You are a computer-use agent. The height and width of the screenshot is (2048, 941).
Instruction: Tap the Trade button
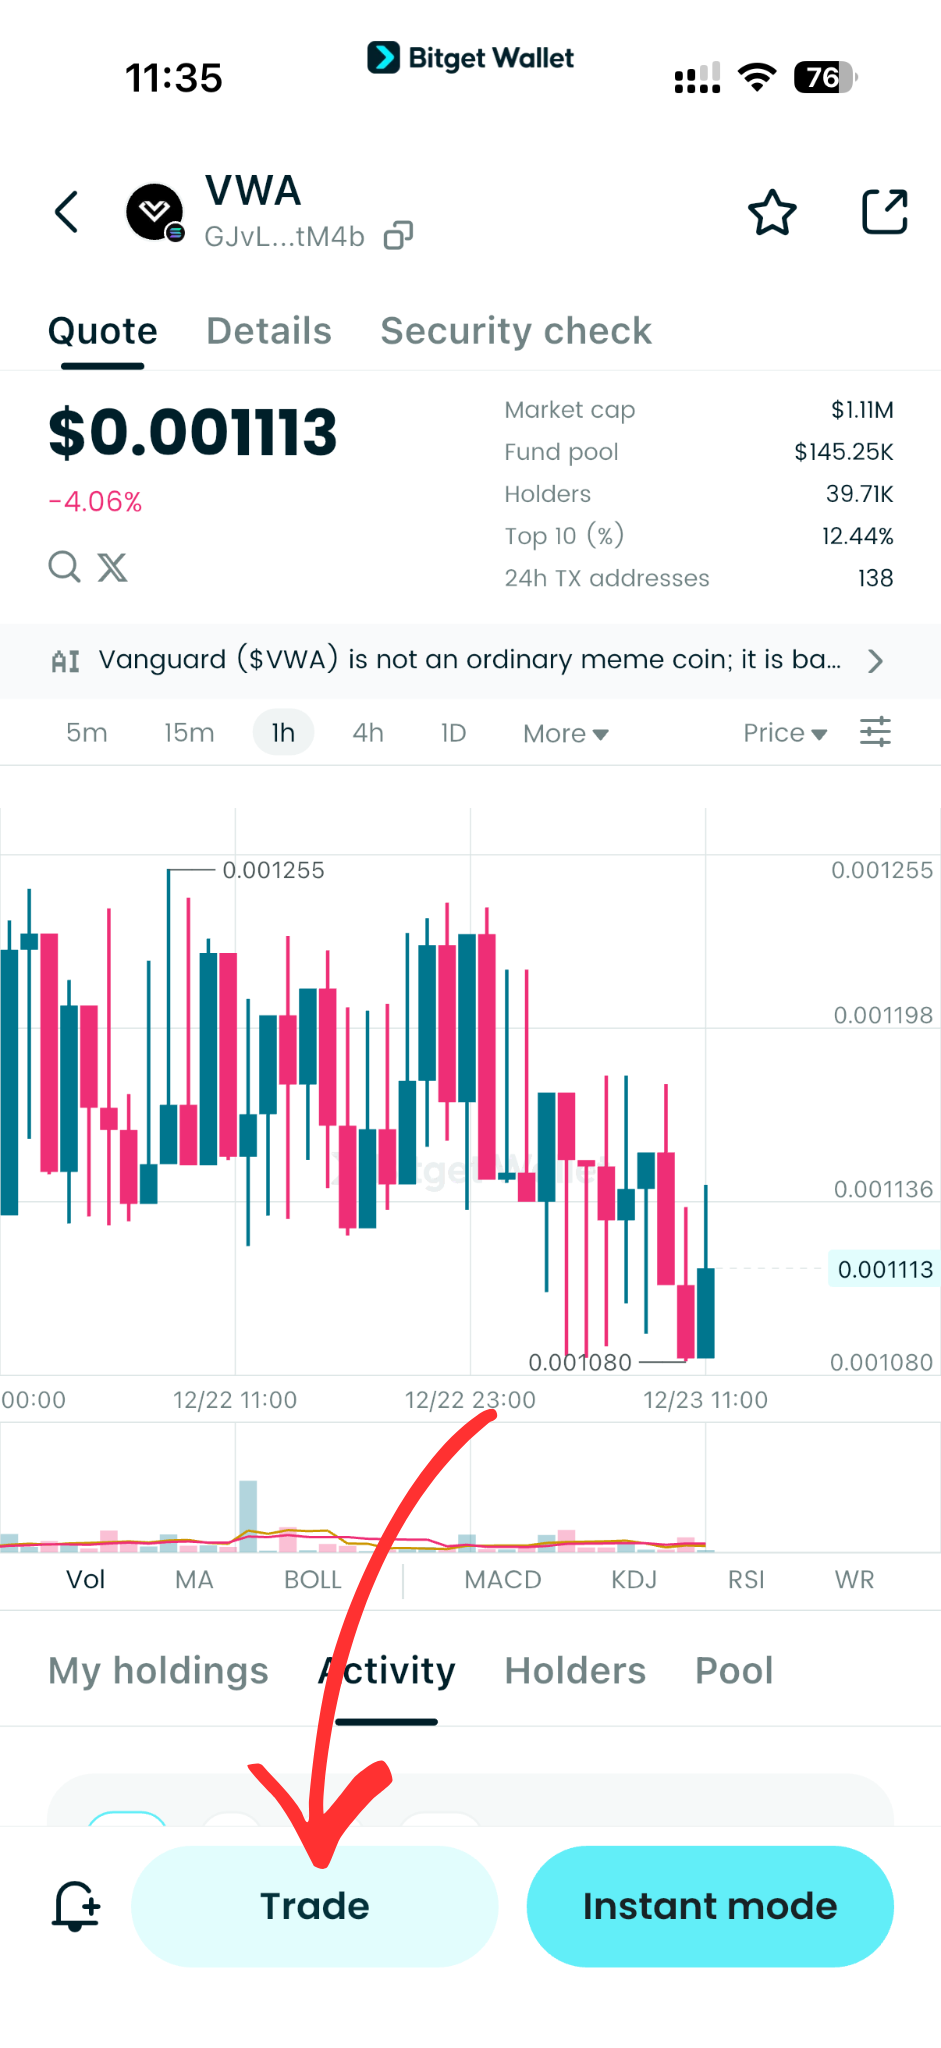(x=314, y=1906)
